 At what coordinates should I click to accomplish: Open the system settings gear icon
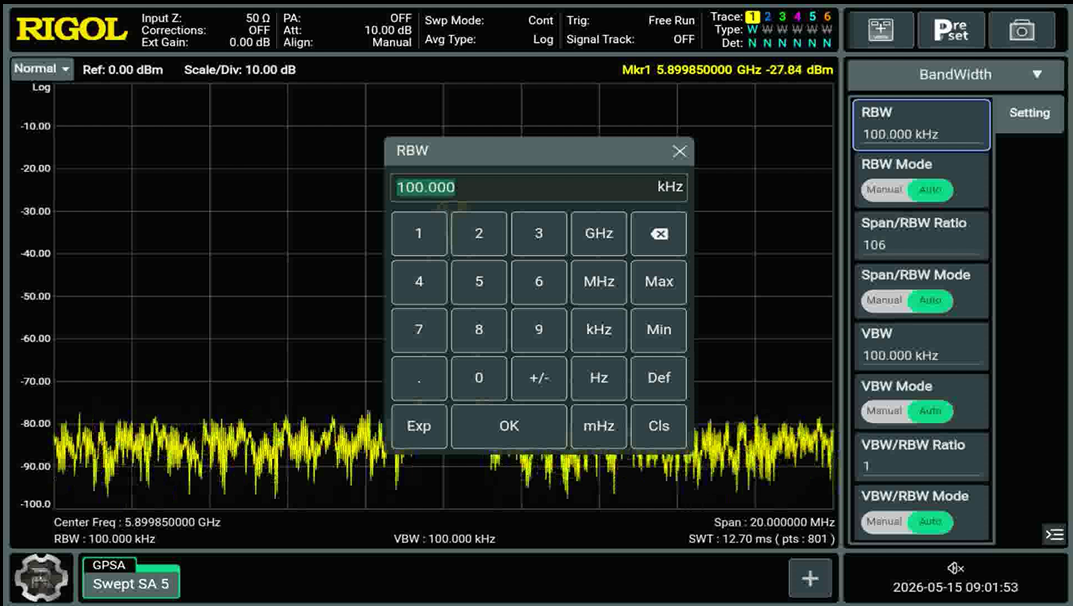point(41,579)
